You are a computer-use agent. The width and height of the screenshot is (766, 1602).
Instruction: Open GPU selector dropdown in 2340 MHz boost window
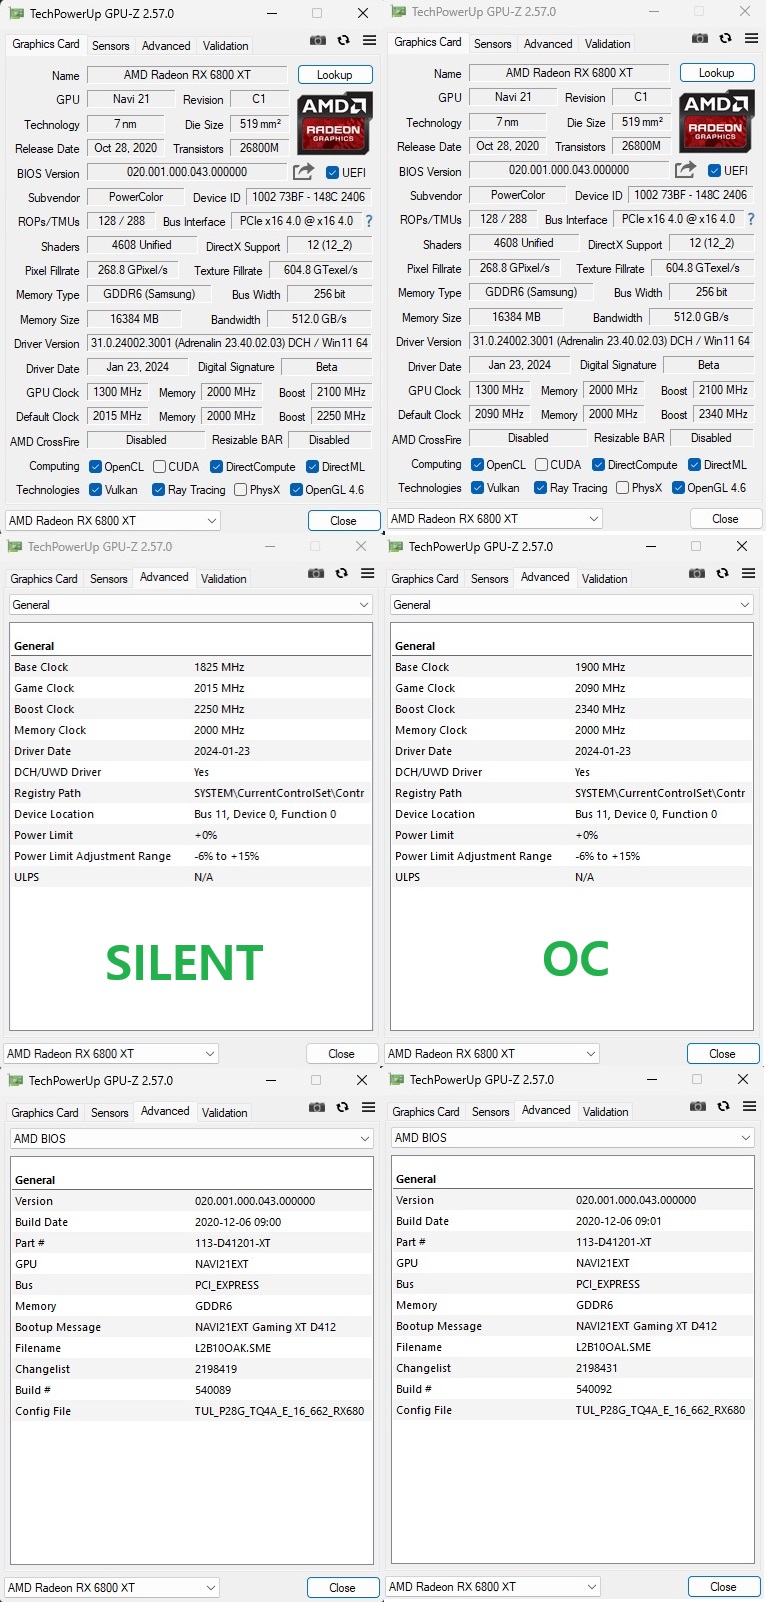point(495,519)
